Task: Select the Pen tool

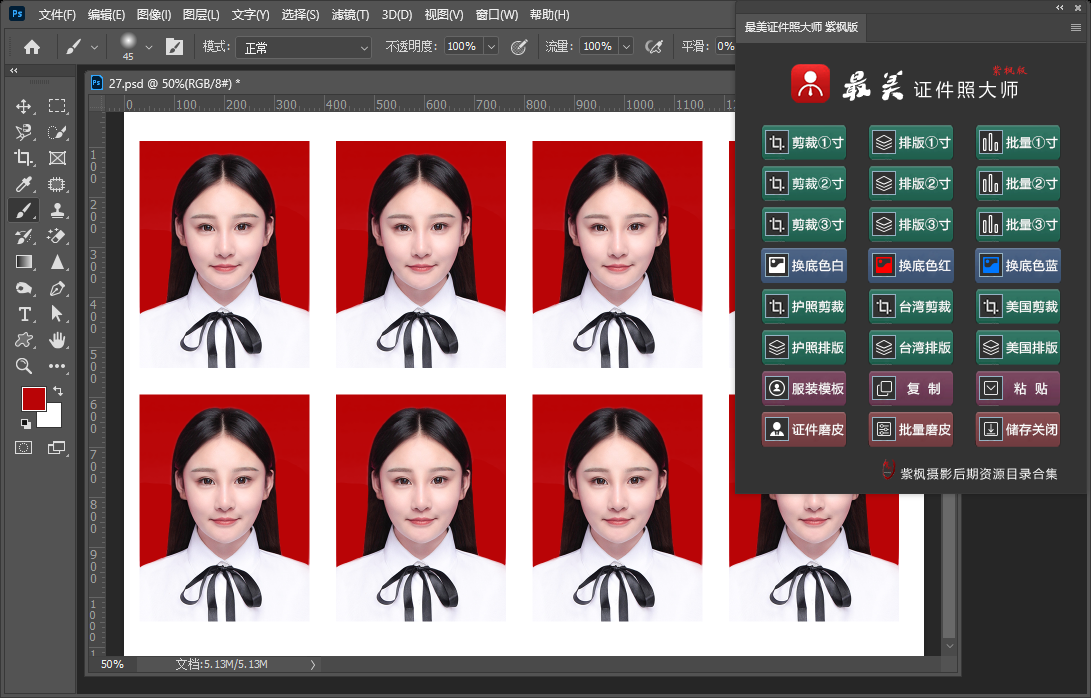Action: (58, 288)
